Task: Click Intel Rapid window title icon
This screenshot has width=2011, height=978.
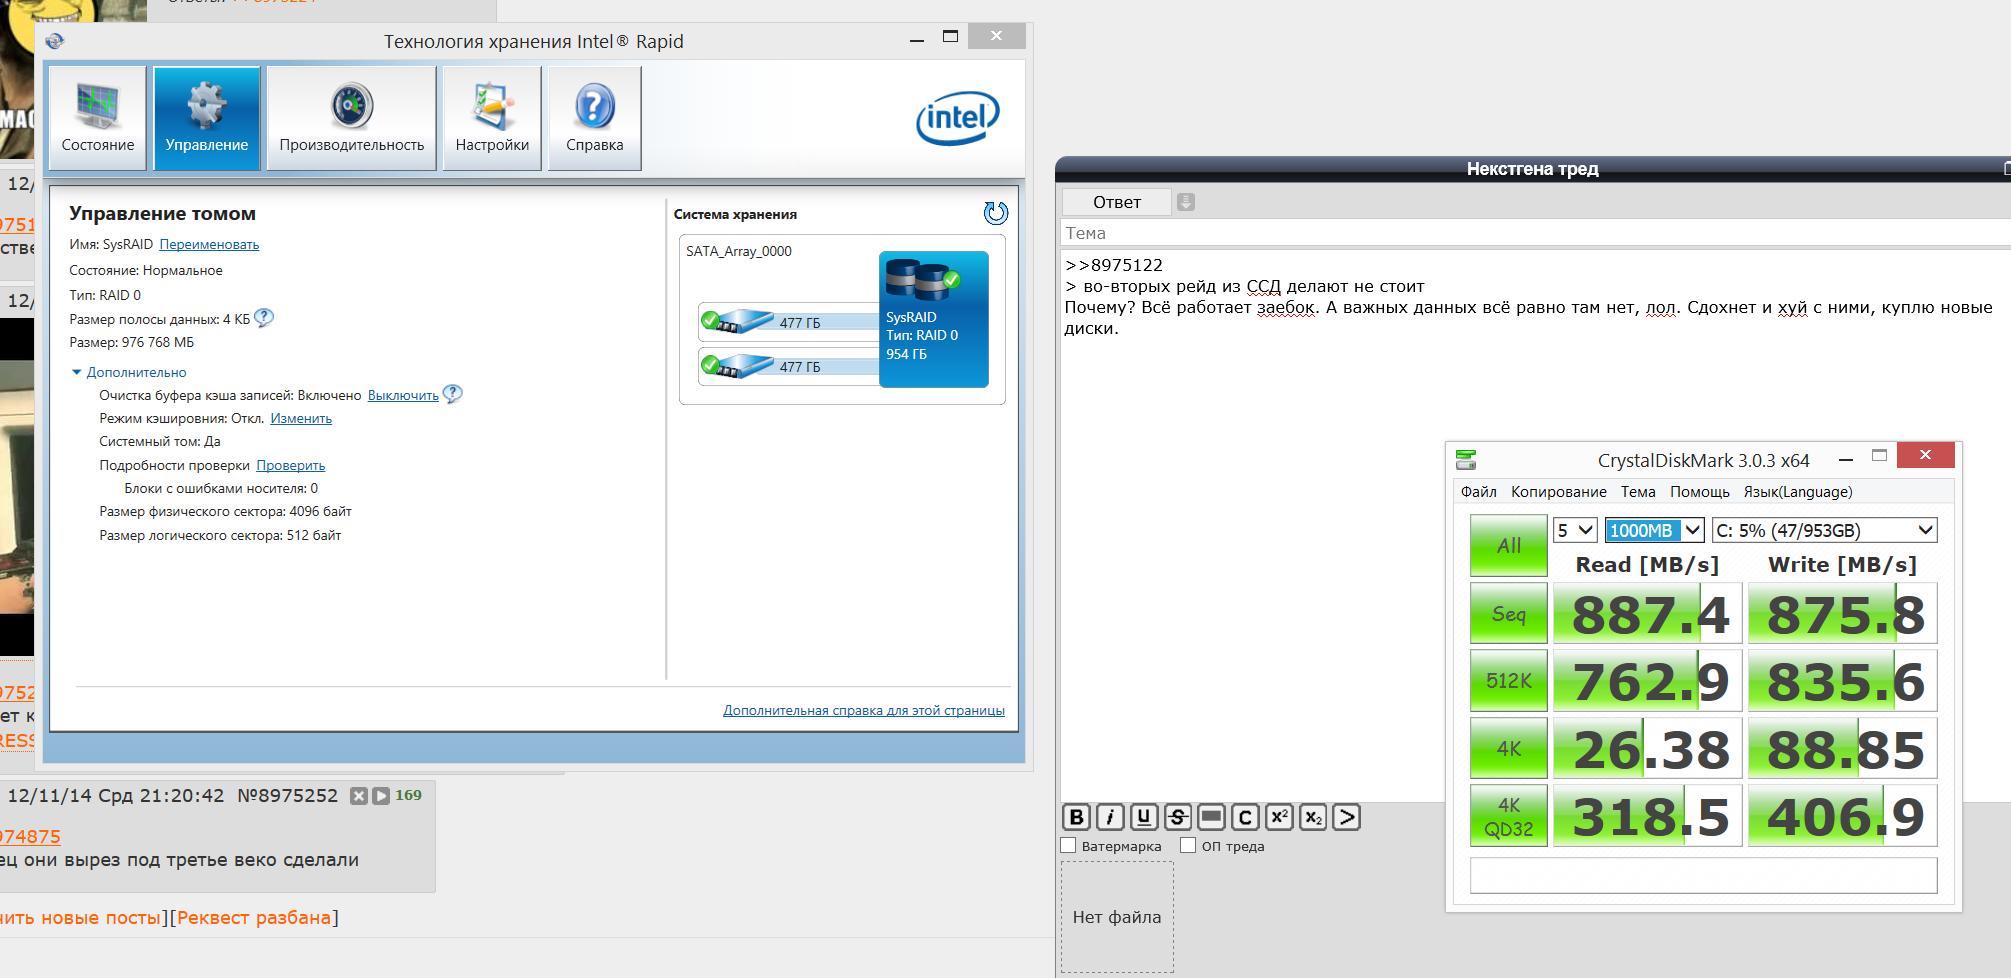Action: point(55,41)
